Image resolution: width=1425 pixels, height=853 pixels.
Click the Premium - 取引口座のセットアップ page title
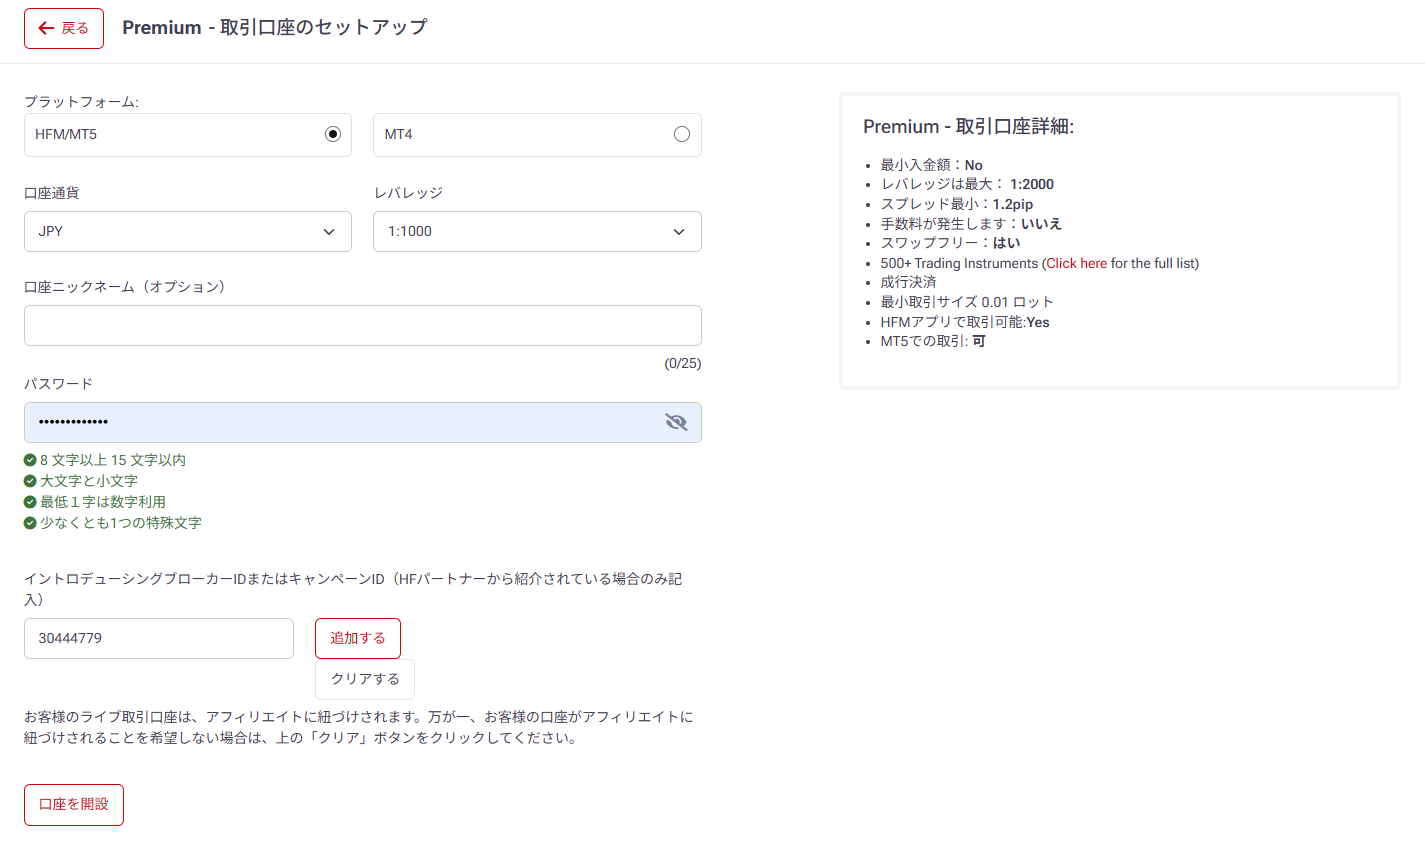pos(275,28)
